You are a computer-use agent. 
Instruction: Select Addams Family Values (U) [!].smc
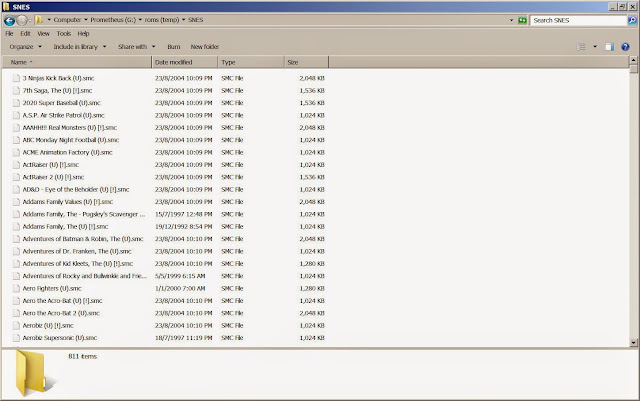68,202
